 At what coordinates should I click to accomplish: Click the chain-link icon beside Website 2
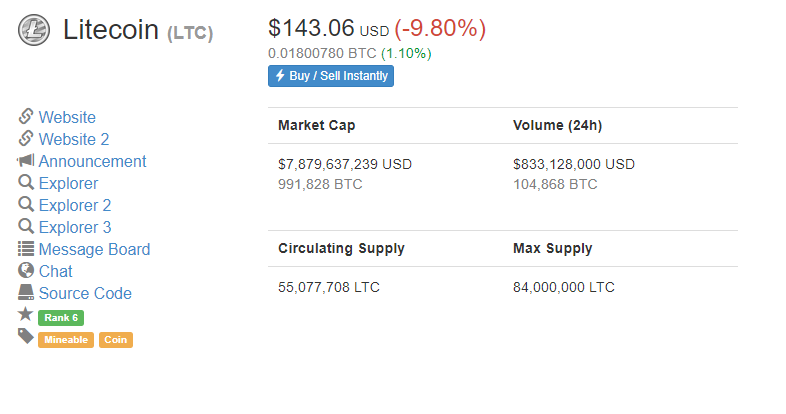click(26, 138)
